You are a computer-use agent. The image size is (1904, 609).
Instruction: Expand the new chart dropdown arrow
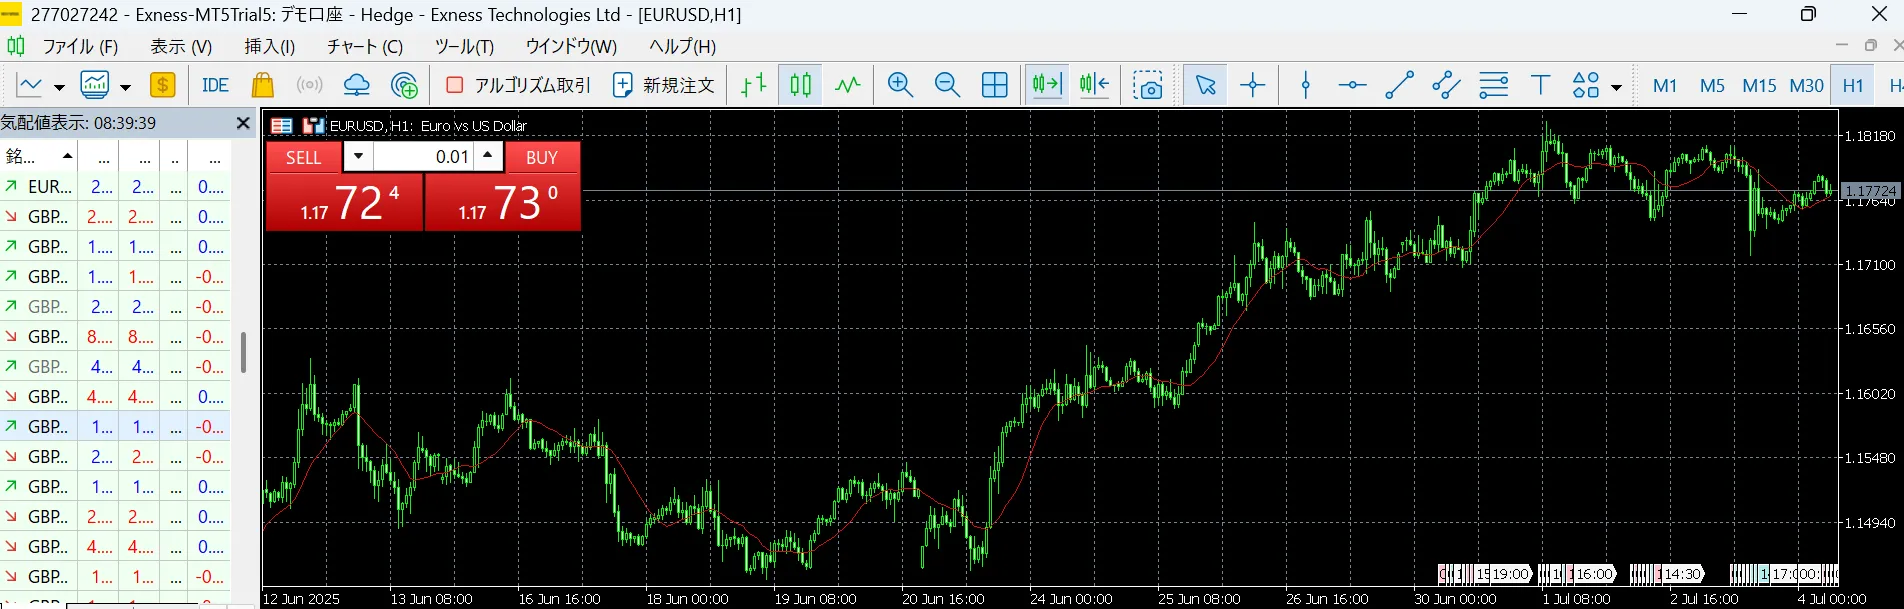pyautogui.click(x=59, y=87)
